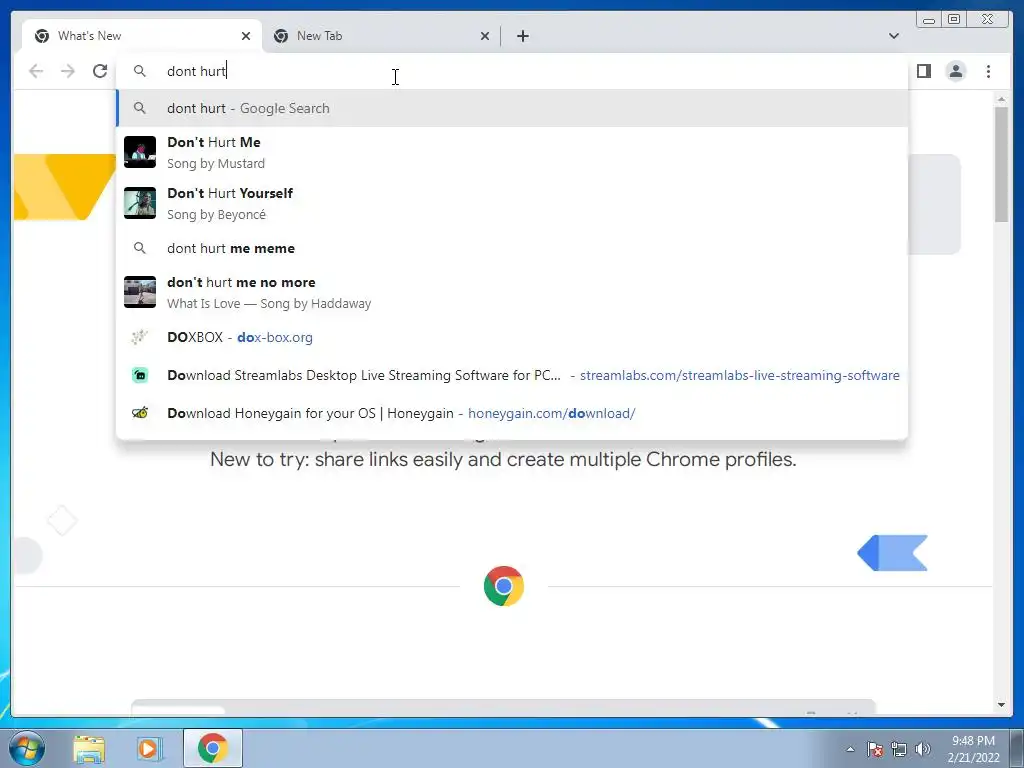Click the scrollbar down arrow
Image resolution: width=1024 pixels, height=768 pixels.
point(1001,705)
